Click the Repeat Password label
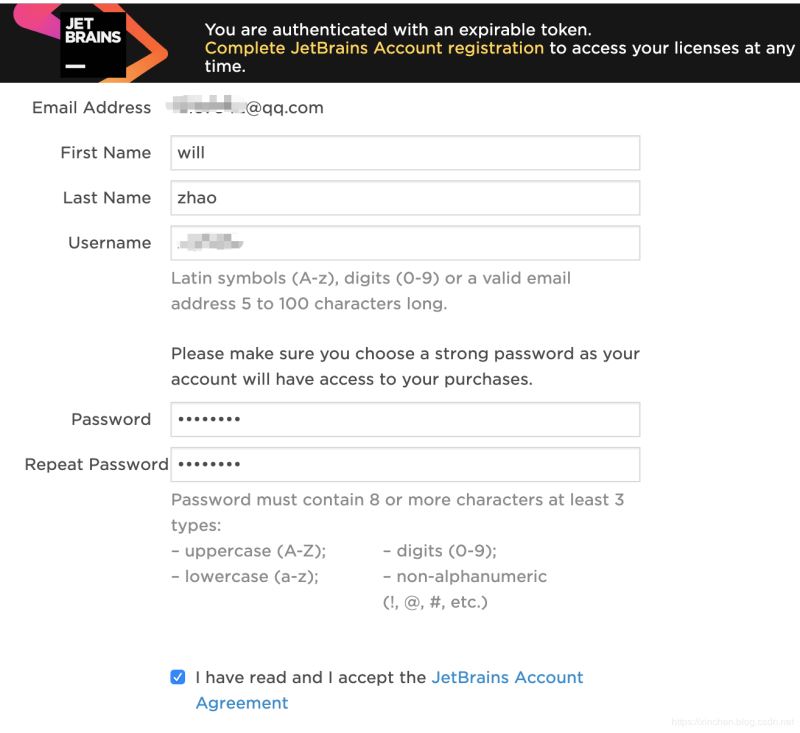Screen dimensions: 800x733 96,464
